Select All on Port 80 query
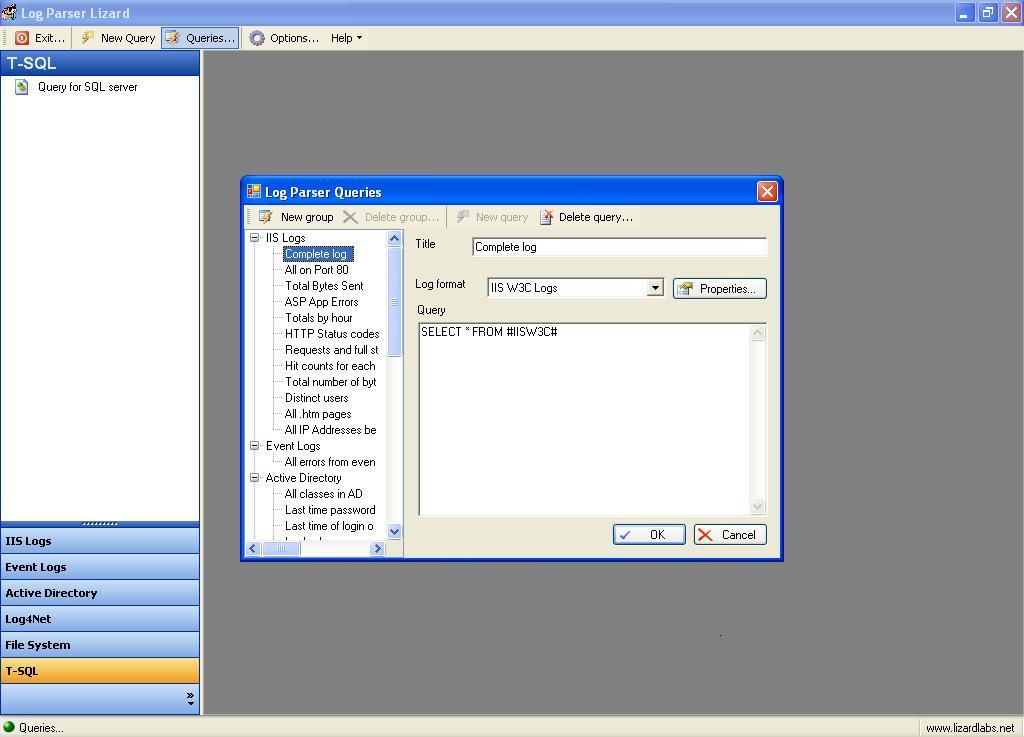Image resolution: width=1024 pixels, height=737 pixels. pos(316,270)
